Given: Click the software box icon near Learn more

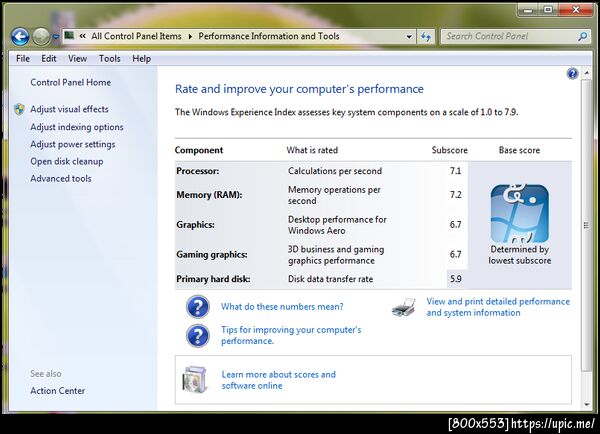Looking at the screenshot, I should click(195, 380).
